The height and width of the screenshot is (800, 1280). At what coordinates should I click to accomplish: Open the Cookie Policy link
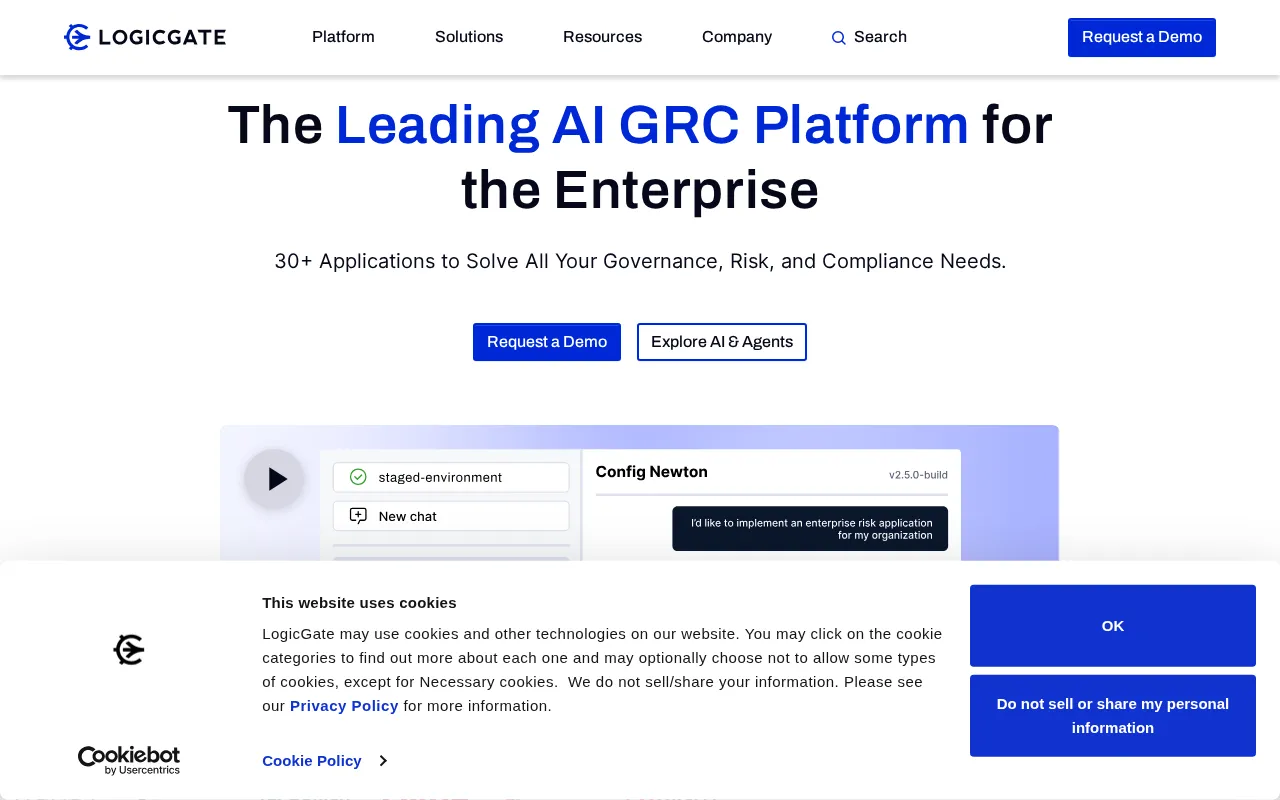[312, 761]
